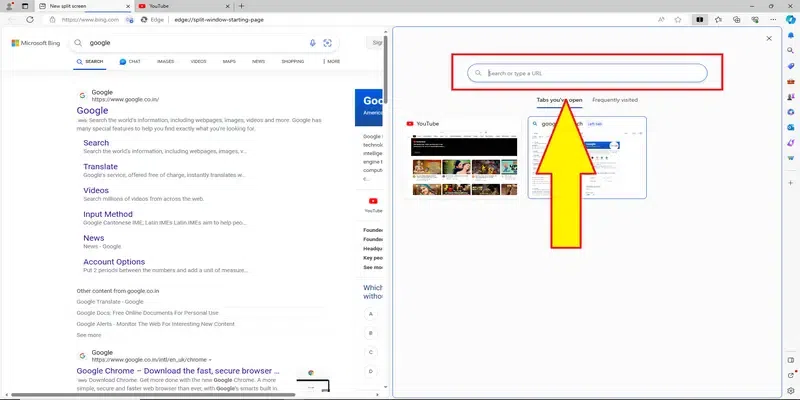Click the Bing search magnifier icon
The image size is (800, 400).
(x=78, y=43)
